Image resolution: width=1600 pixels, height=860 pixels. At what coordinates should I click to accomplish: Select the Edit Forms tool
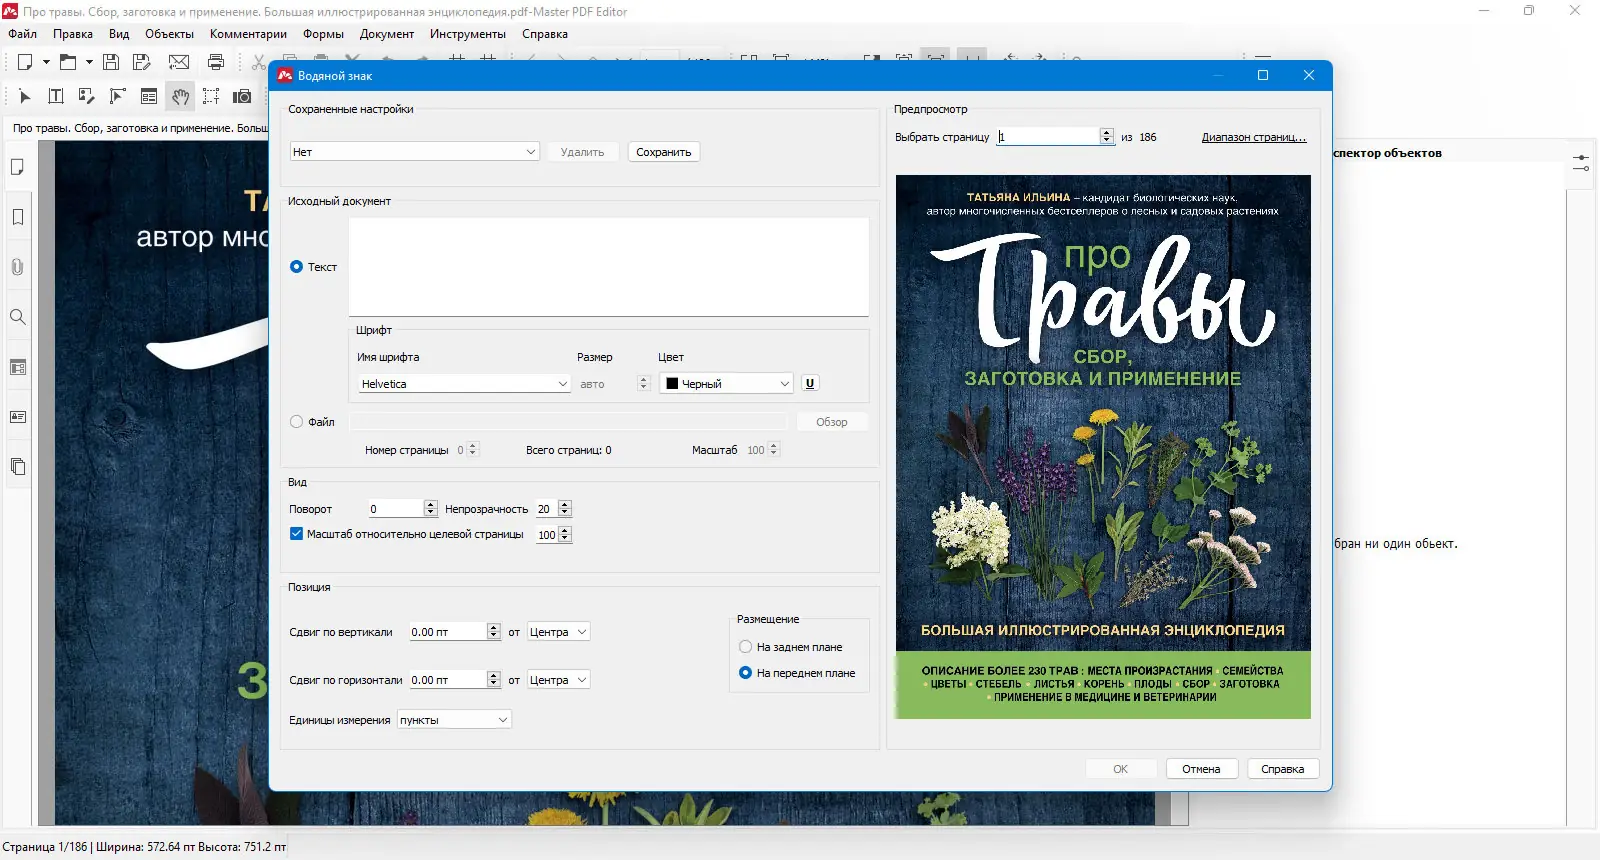click(149, 96)
